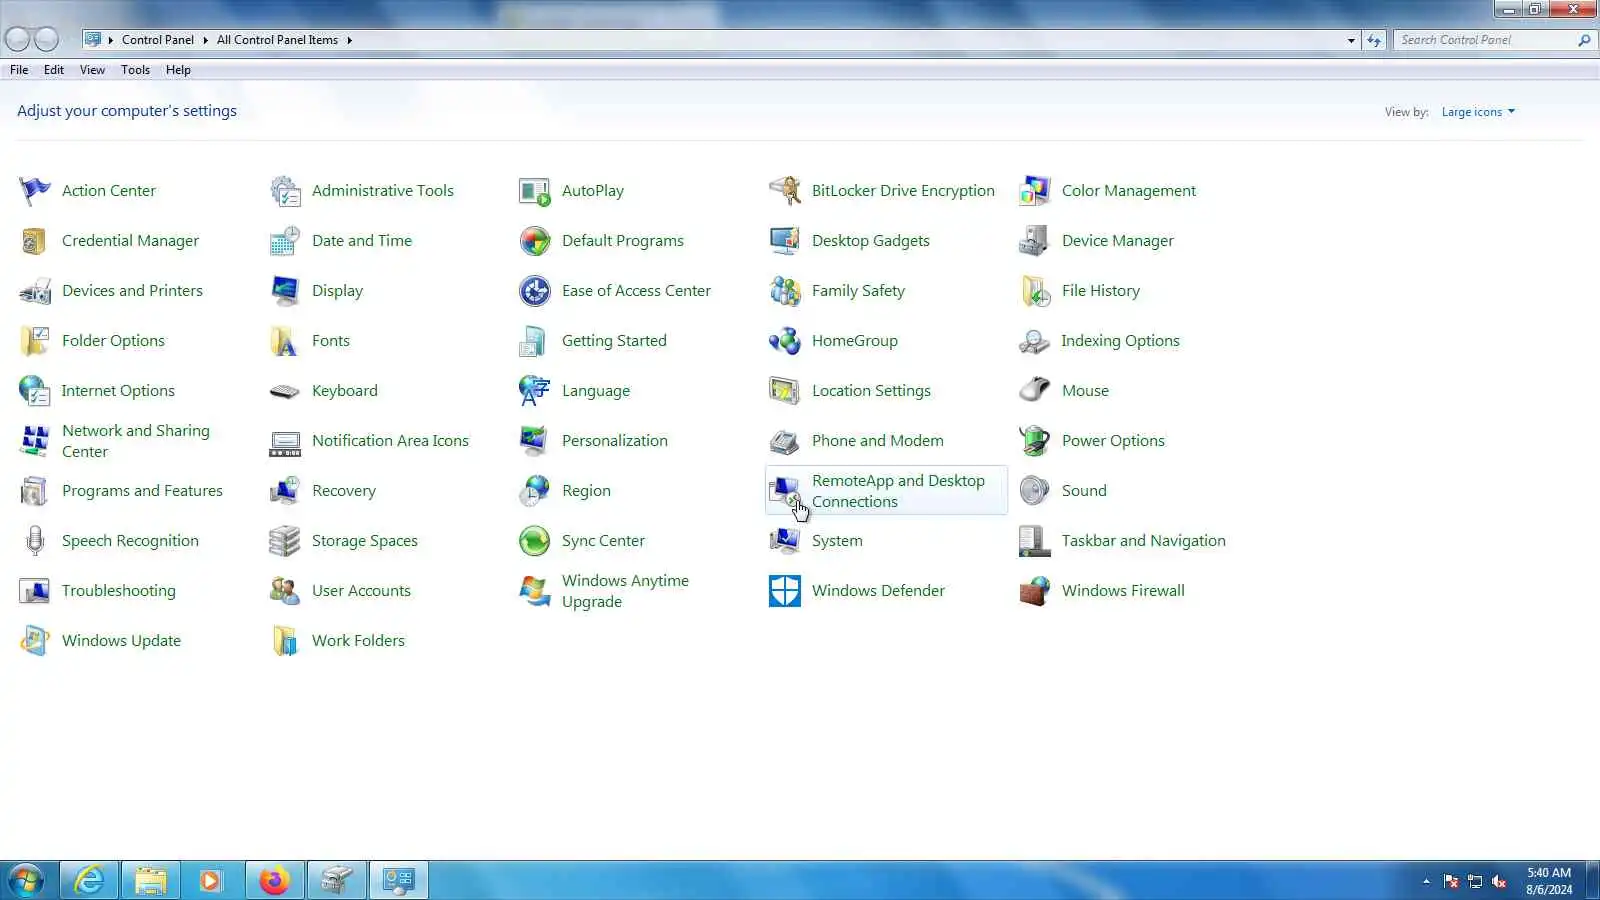Open the Action Center flag icon
1600x900 pixels.
(35, 190)
